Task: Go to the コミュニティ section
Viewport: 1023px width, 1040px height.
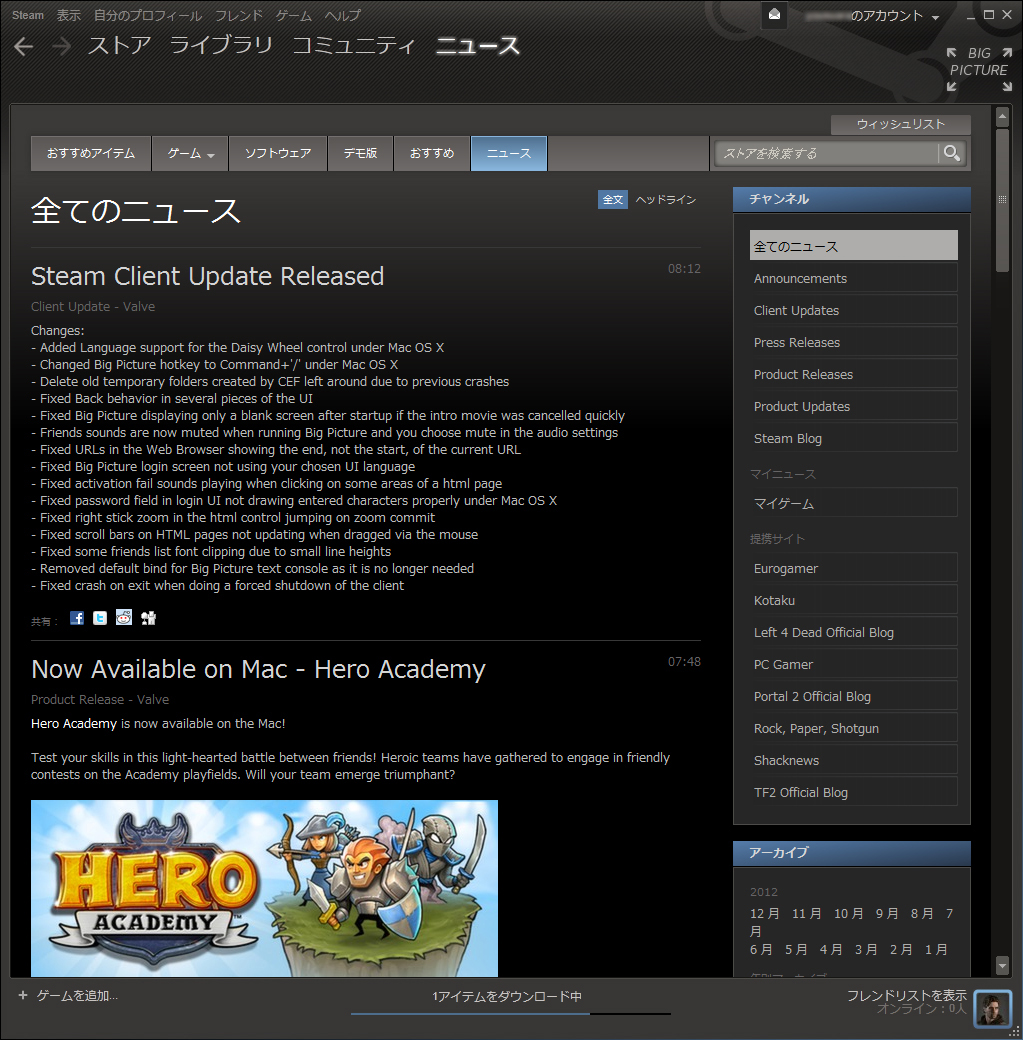Action: click(x=354, y=45)
